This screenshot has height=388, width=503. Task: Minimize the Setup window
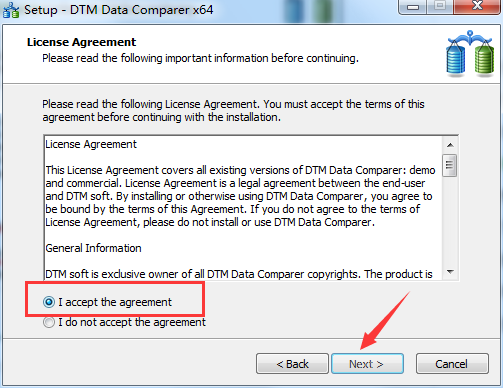coord(413,6)
